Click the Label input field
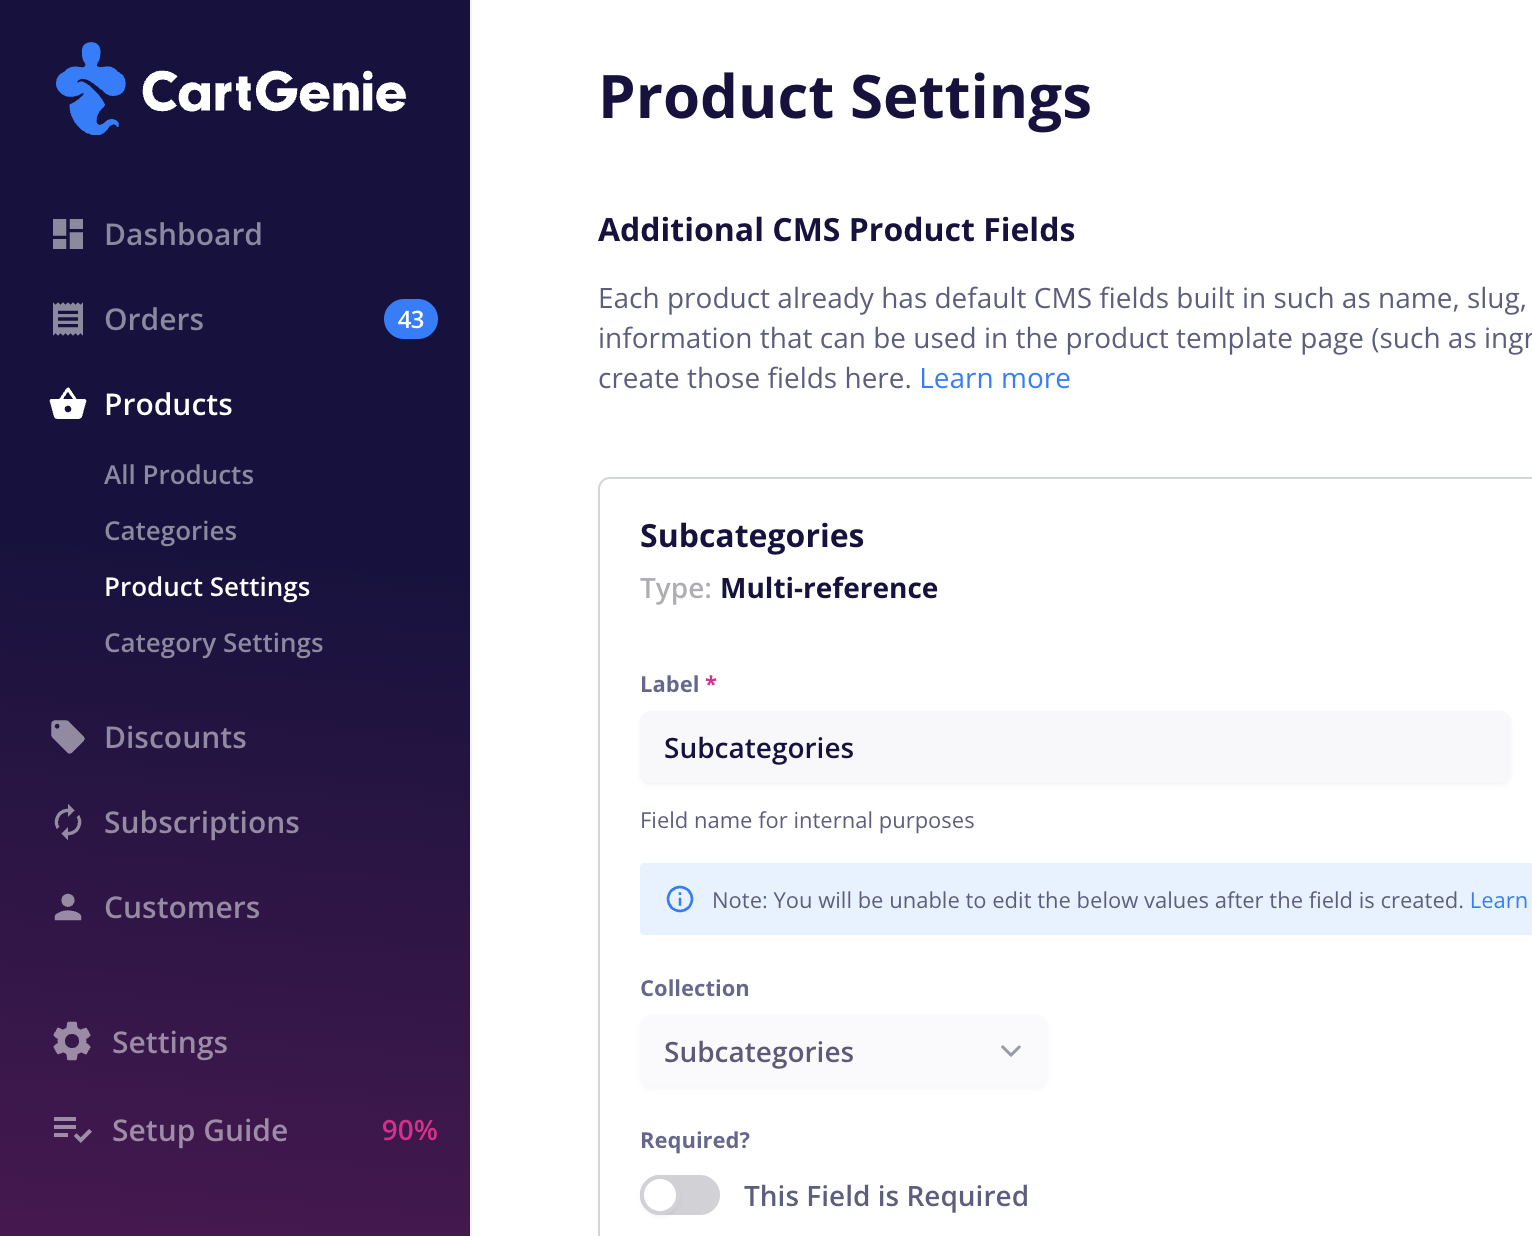 click(1075, 748)
